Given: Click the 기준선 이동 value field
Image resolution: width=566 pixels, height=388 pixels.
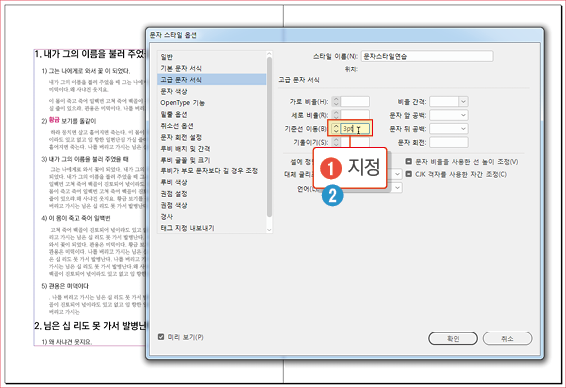Looking at the screenshot, I should (355, 128).
